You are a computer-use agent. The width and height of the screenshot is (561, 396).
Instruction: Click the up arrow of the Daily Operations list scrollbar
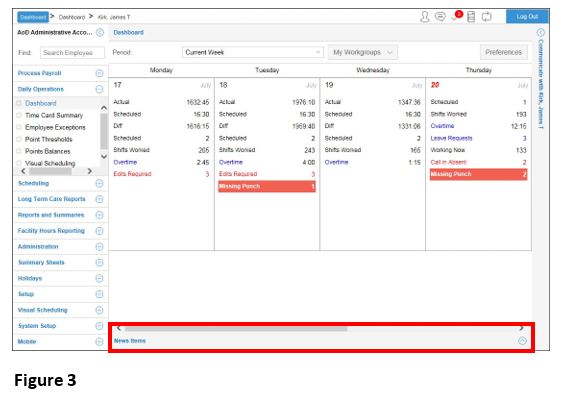point(104,108)
